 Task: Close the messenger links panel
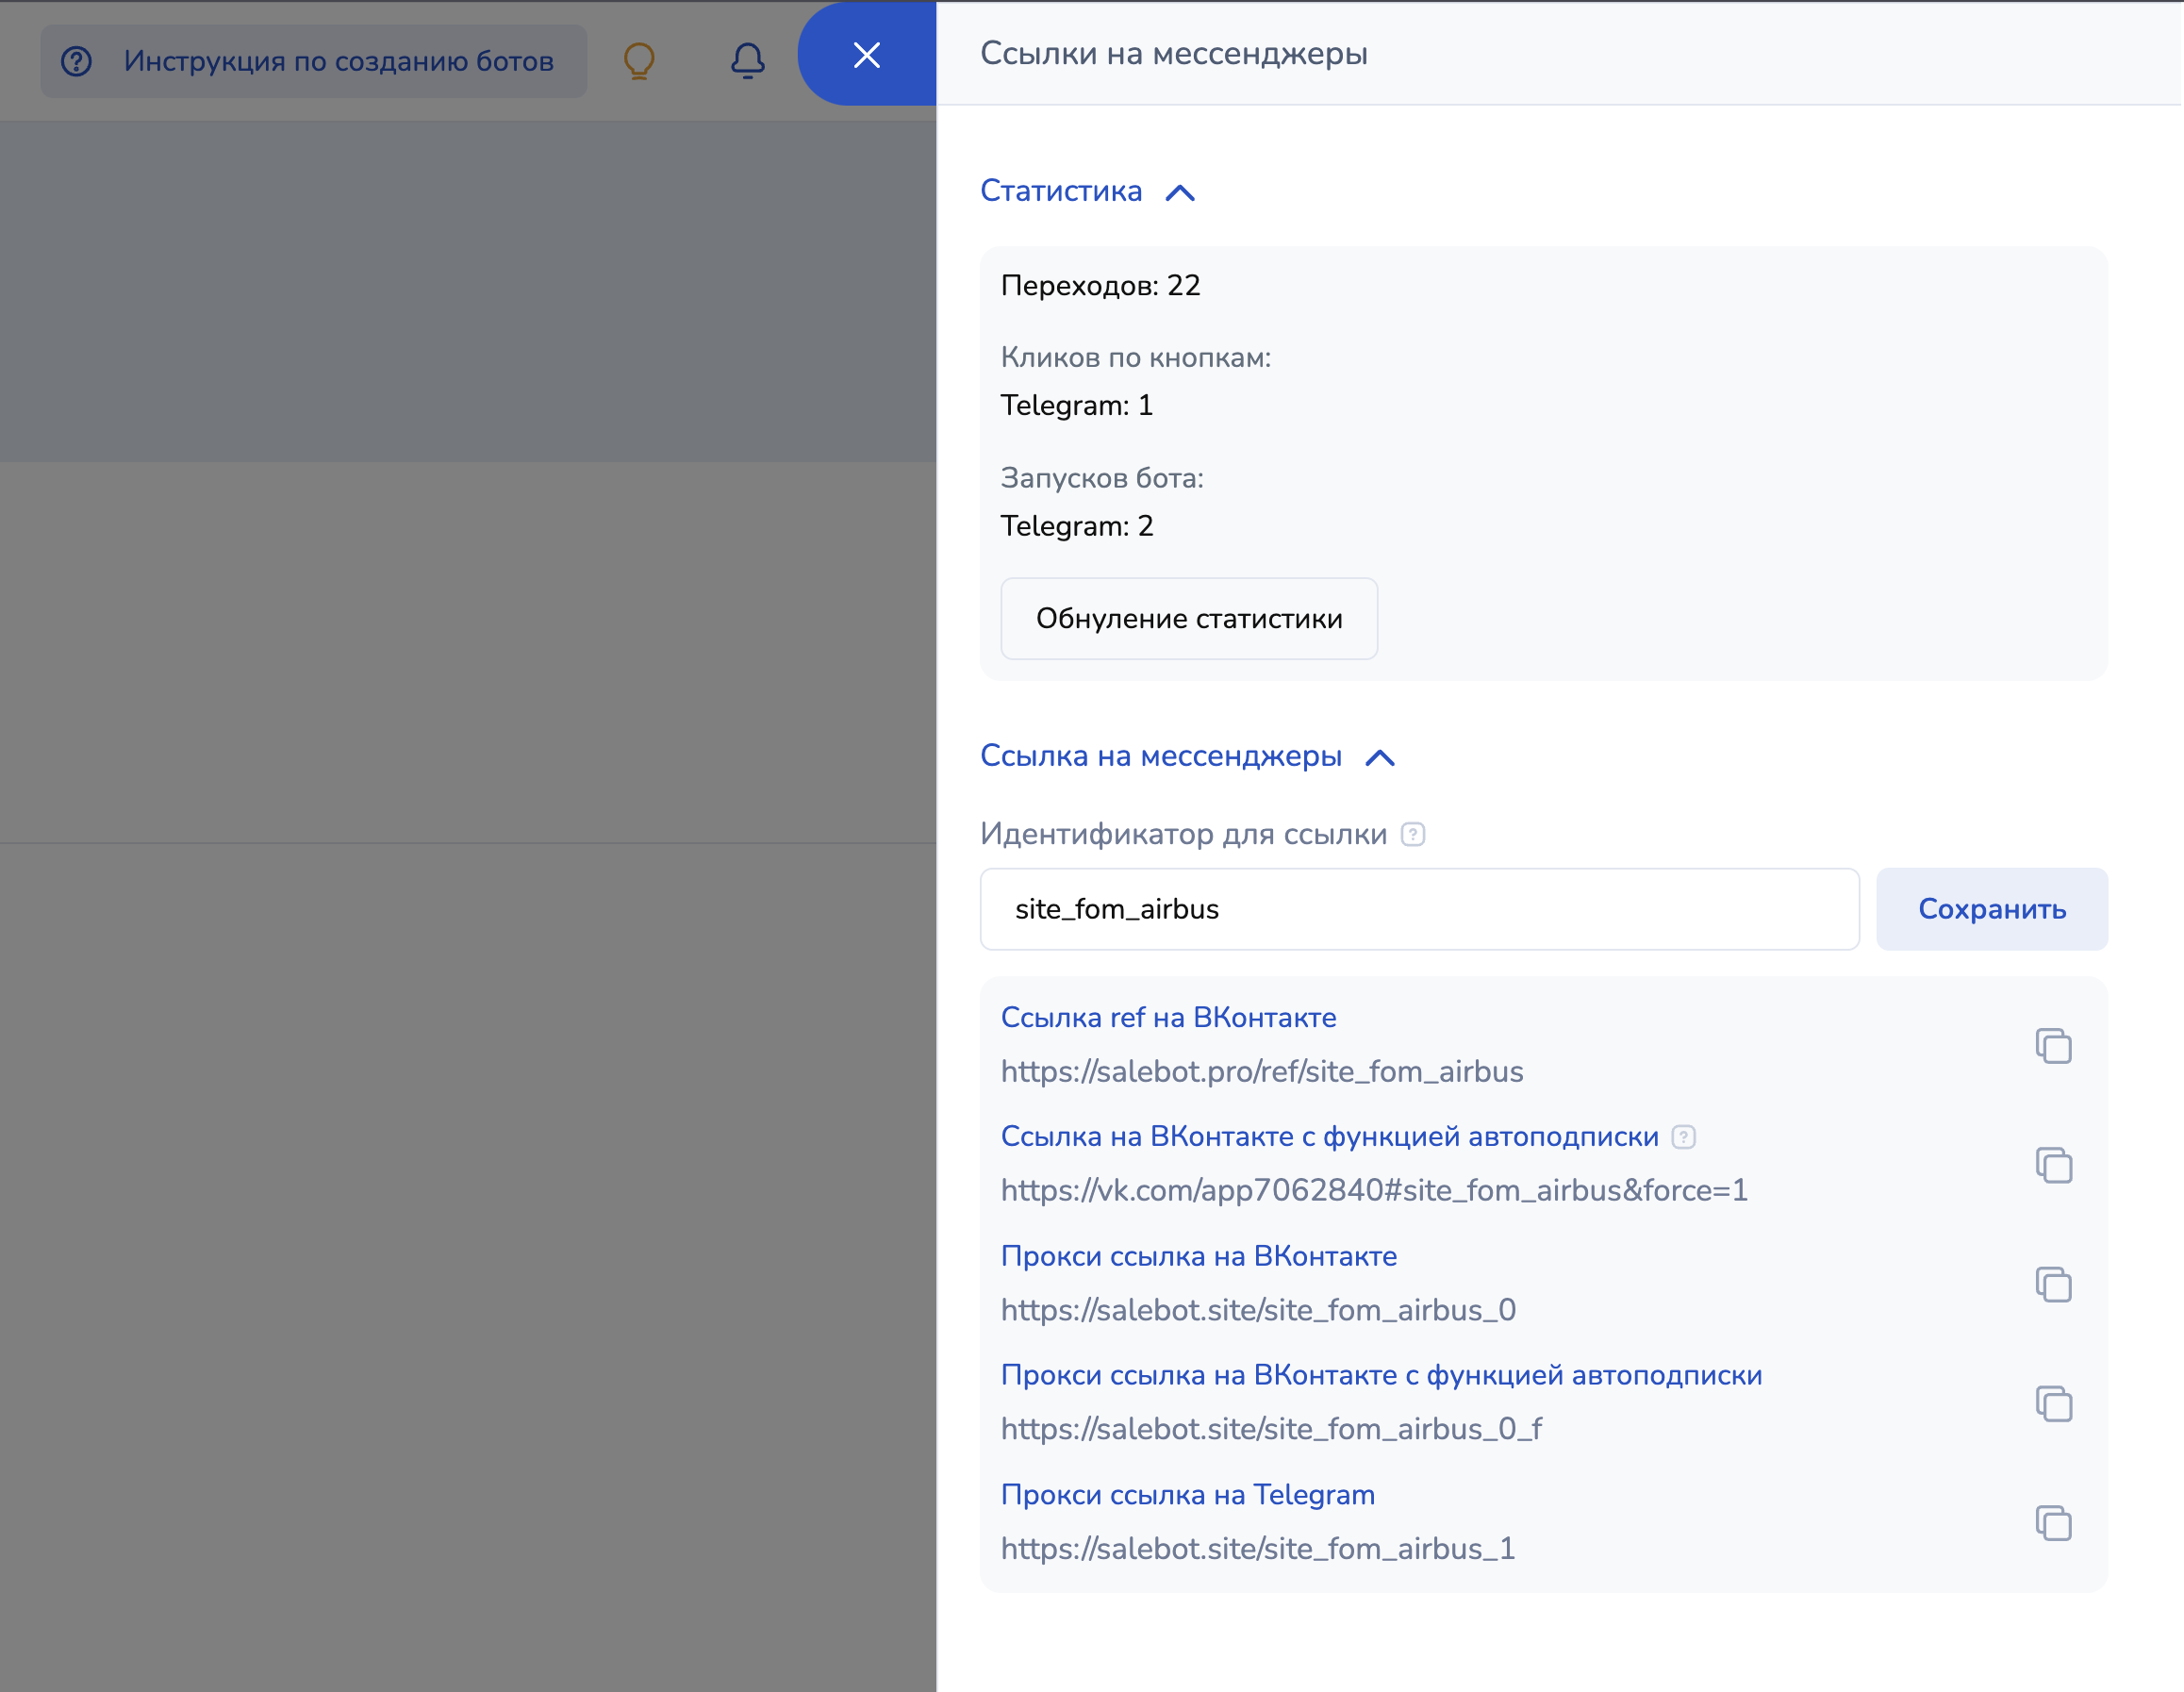coord(866,55)
